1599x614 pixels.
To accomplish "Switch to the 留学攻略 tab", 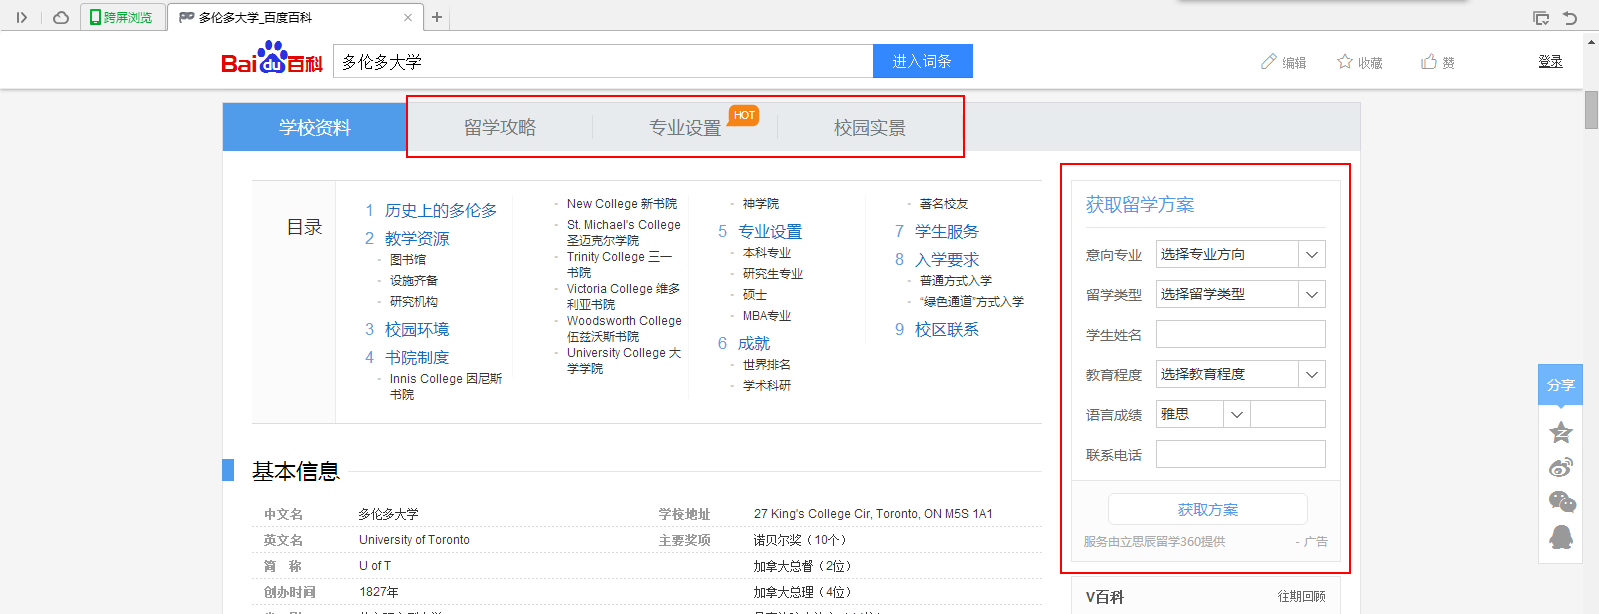I will pos(500,128).
